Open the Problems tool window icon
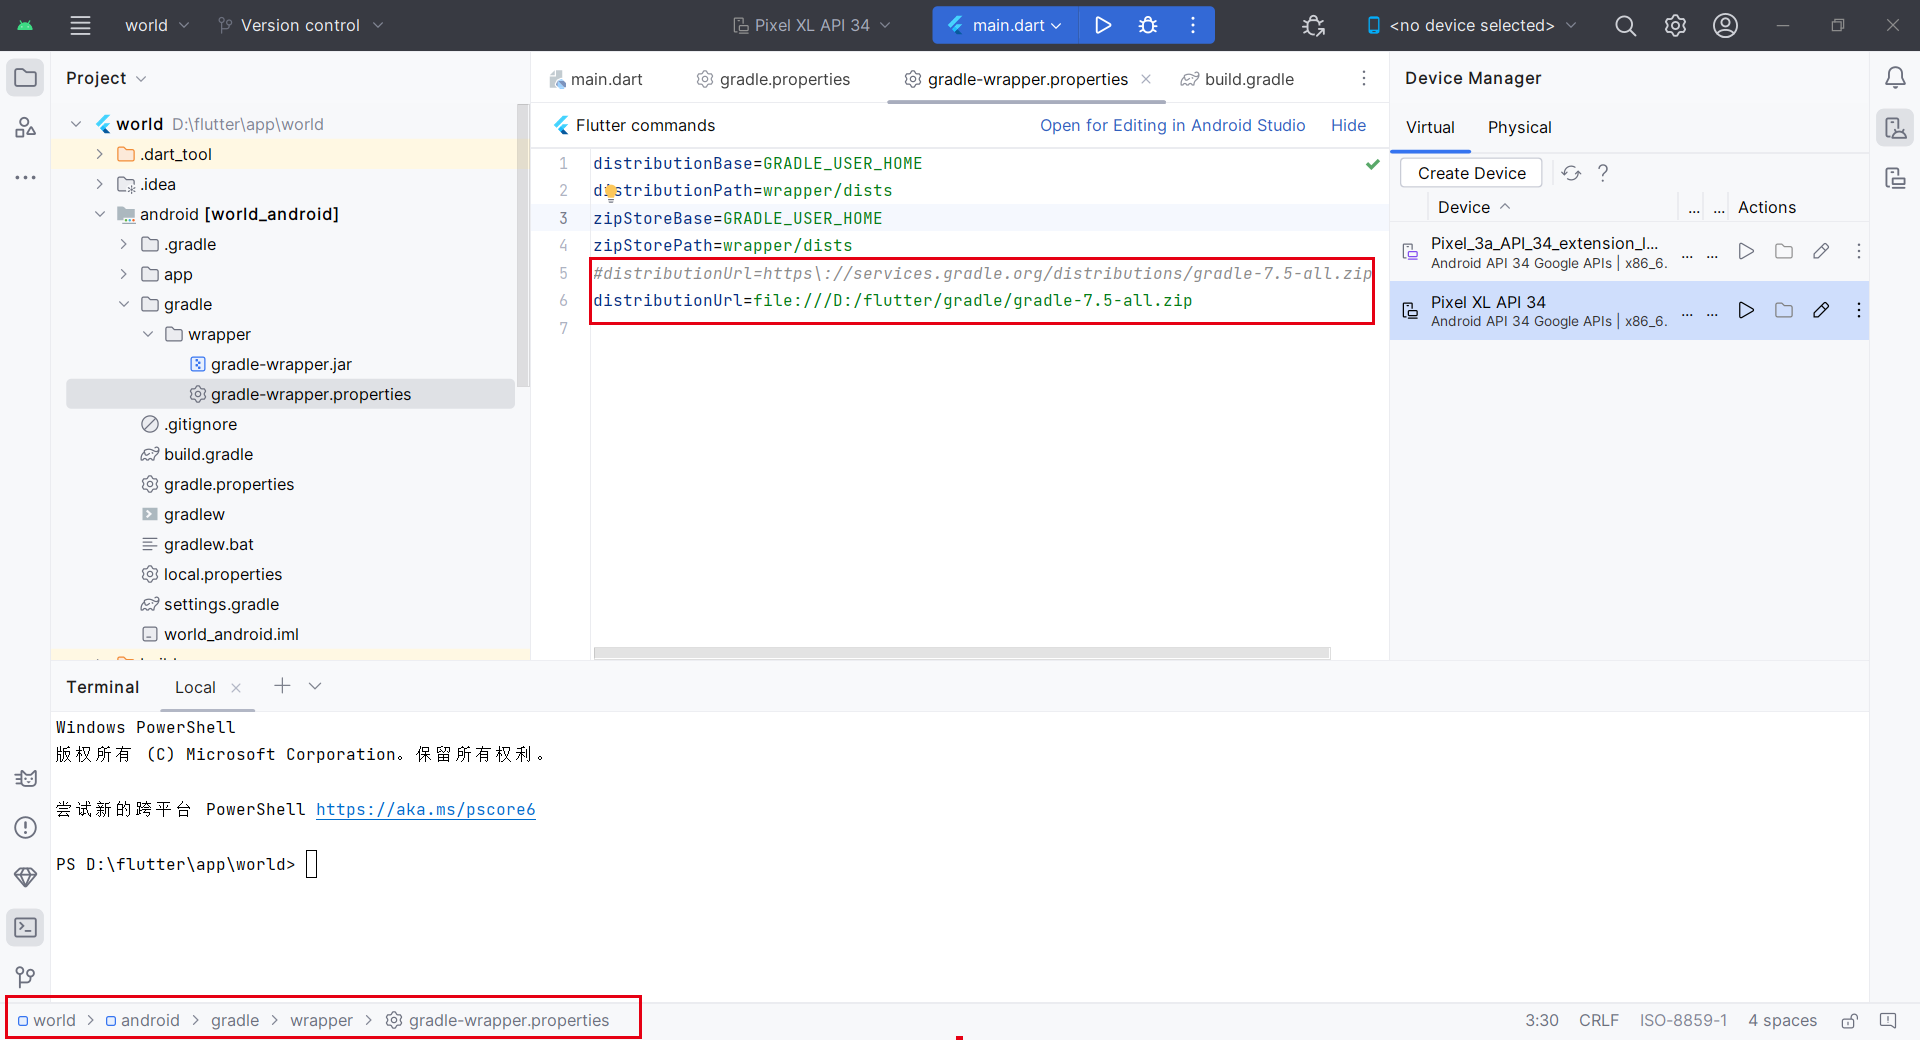Image resolution: width=1920 pixels, height=1040 pixels. pyautogui.click(x=26, y=828)
